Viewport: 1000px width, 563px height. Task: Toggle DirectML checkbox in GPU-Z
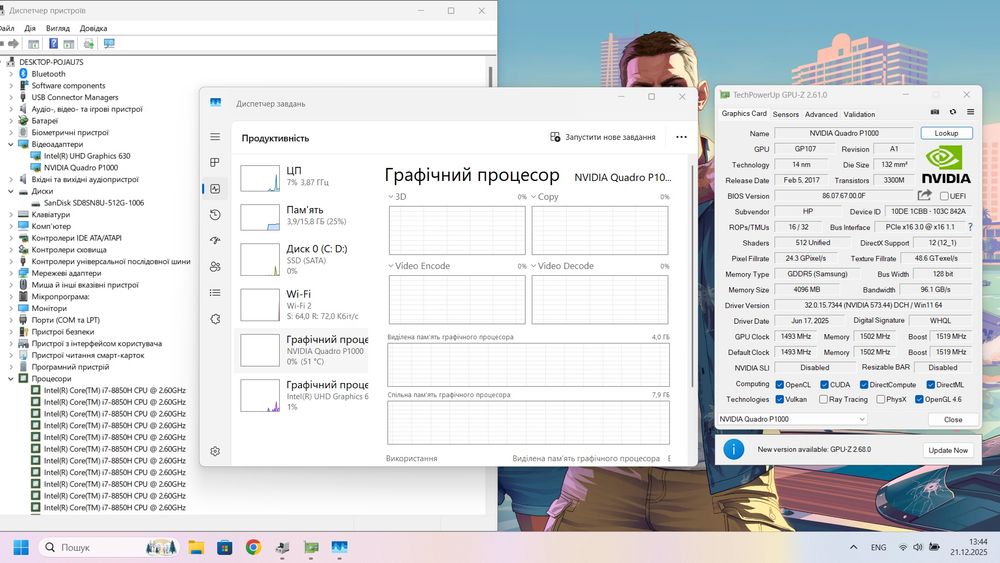pos(930,384)
